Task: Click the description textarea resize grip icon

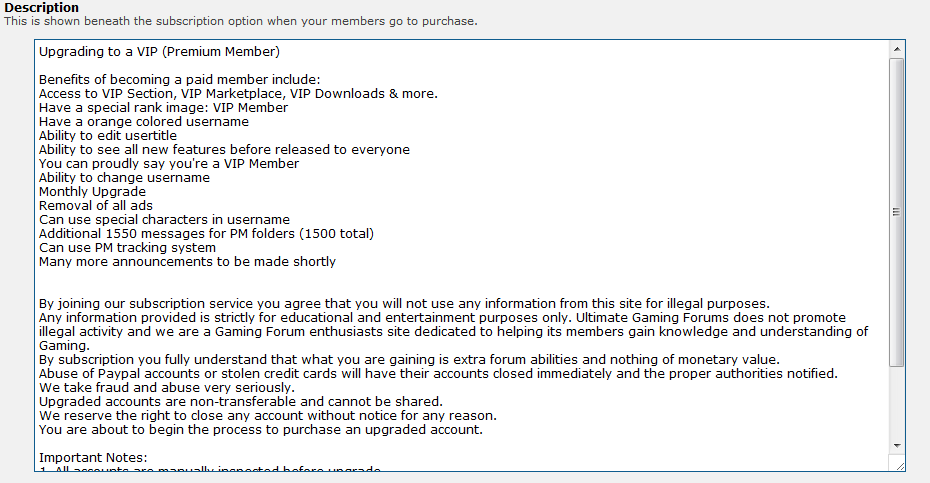Action: pos(899,465)
